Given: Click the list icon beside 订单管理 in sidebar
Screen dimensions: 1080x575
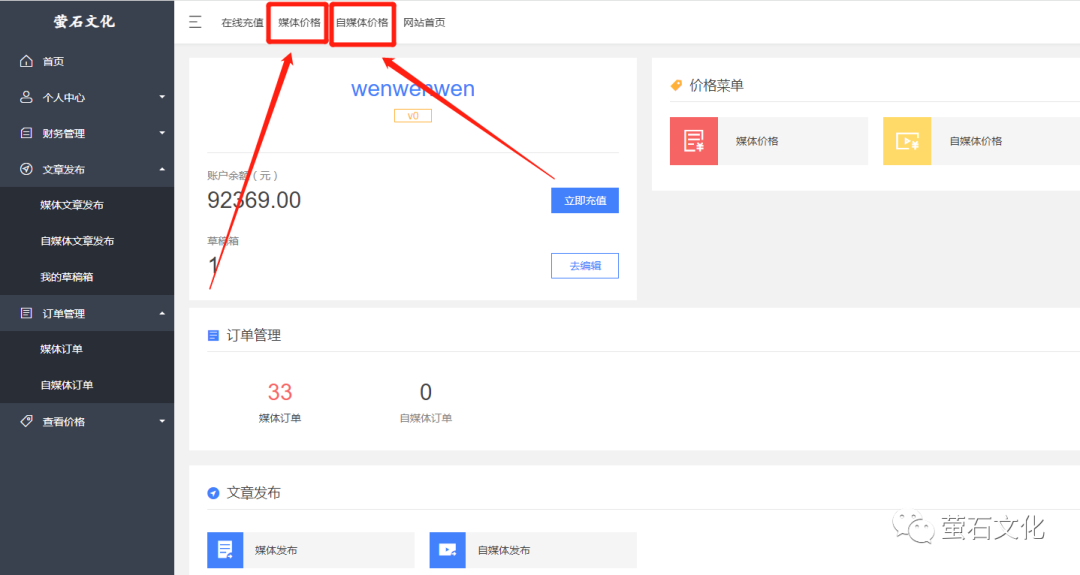Looking at the screenshot, I should [x=26, y=313].
